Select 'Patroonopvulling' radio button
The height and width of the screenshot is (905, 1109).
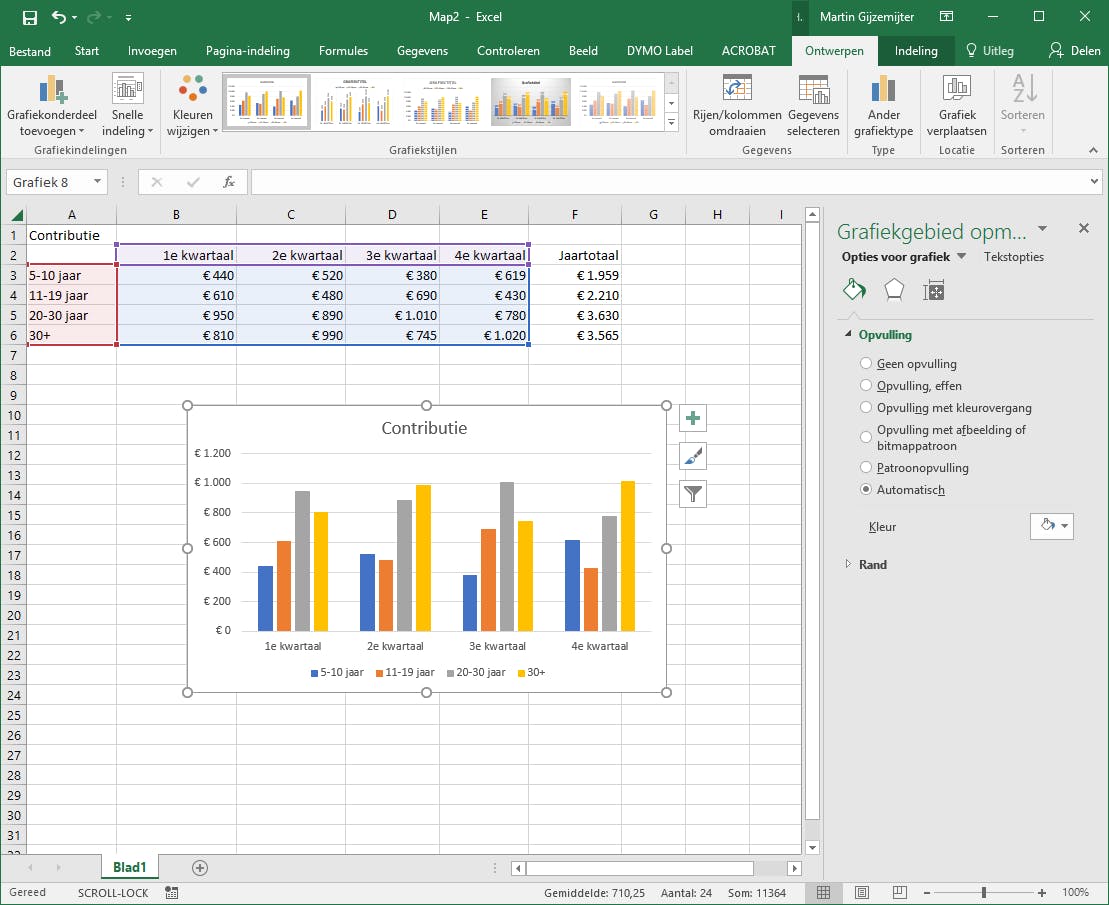point(866,468)
